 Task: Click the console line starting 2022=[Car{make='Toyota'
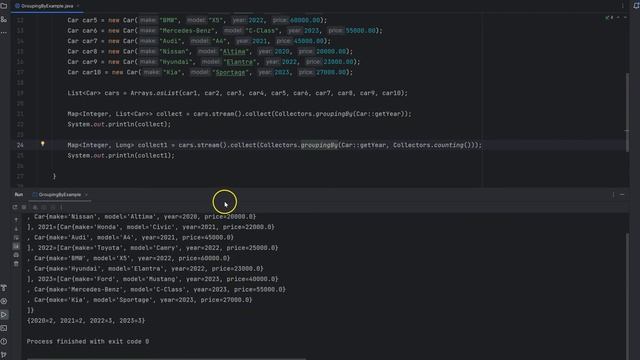[x=153, y=248]
